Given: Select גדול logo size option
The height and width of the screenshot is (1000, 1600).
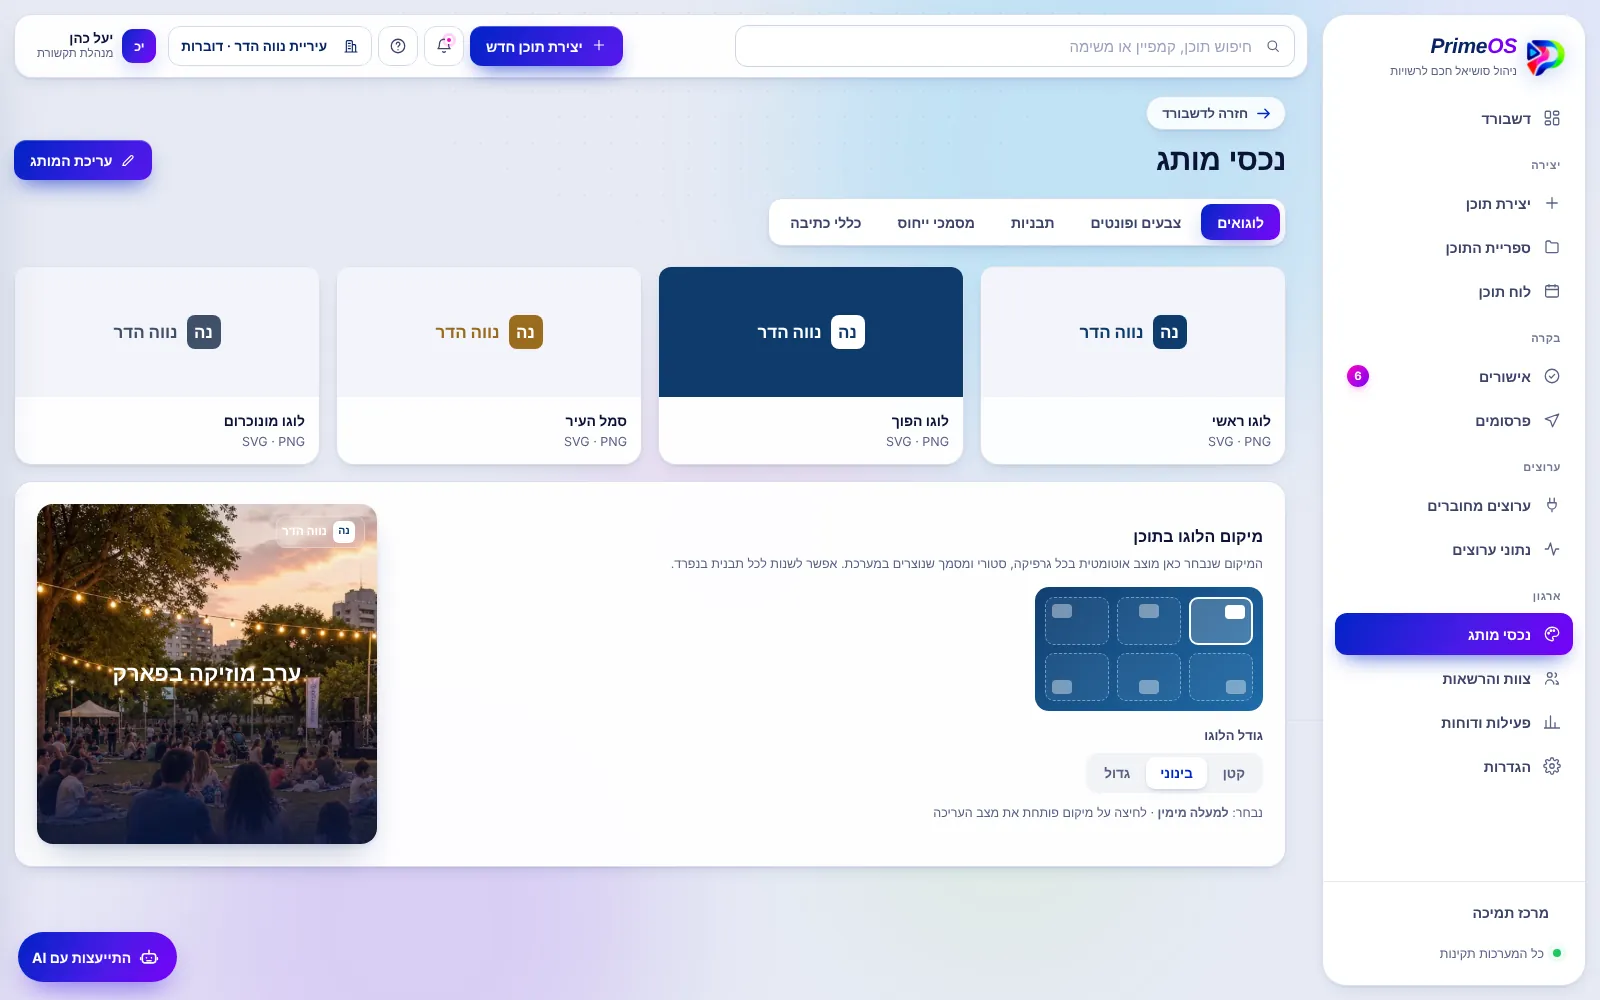Looking at the screenshot, I should point(1117,773).
